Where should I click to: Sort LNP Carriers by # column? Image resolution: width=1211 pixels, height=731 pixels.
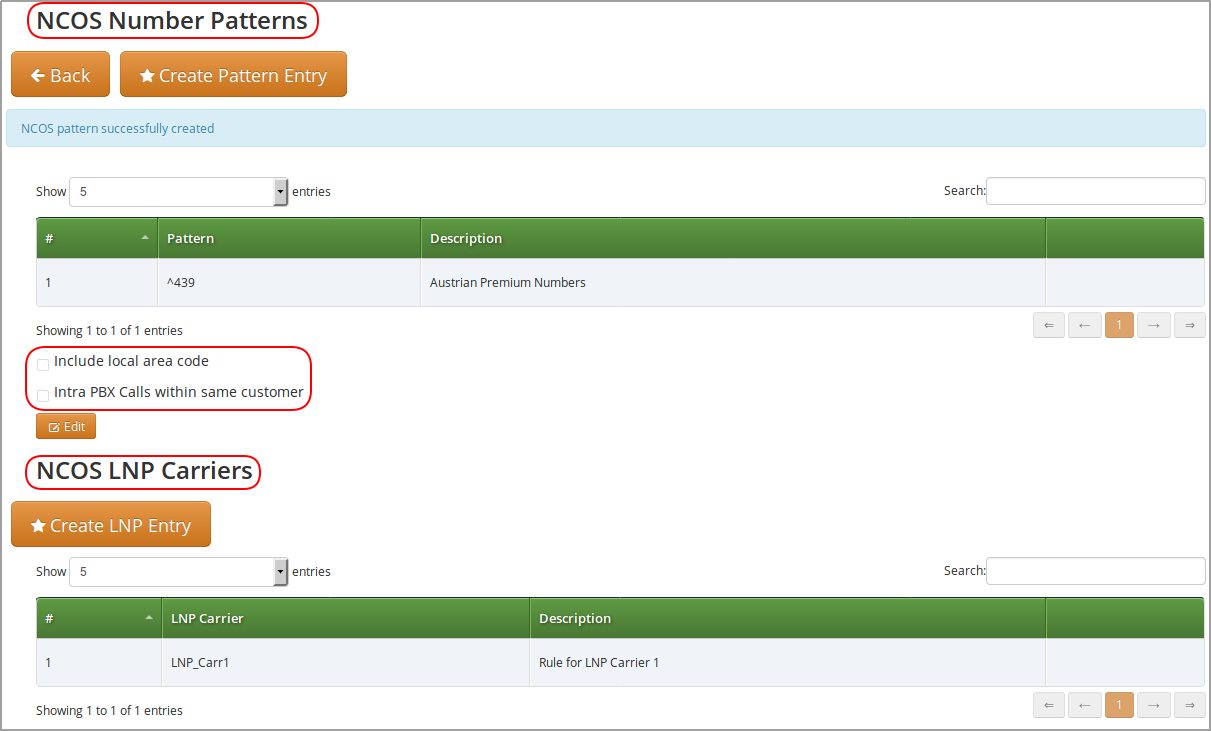pyautogui.click(x=97, y=618)
